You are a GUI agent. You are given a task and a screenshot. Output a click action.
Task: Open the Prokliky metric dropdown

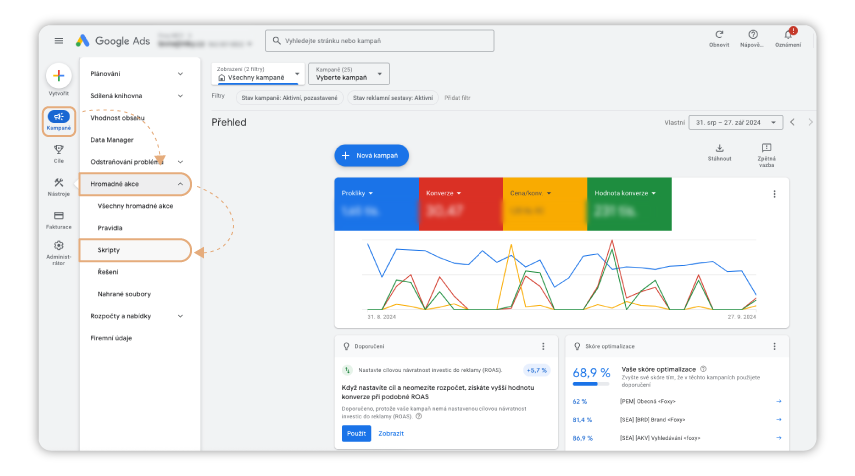click(357, 193)
